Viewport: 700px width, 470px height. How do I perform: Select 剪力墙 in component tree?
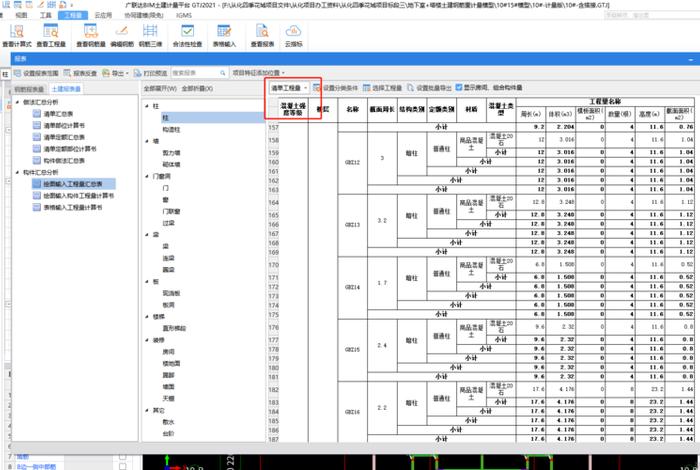(x=171, y=153)
